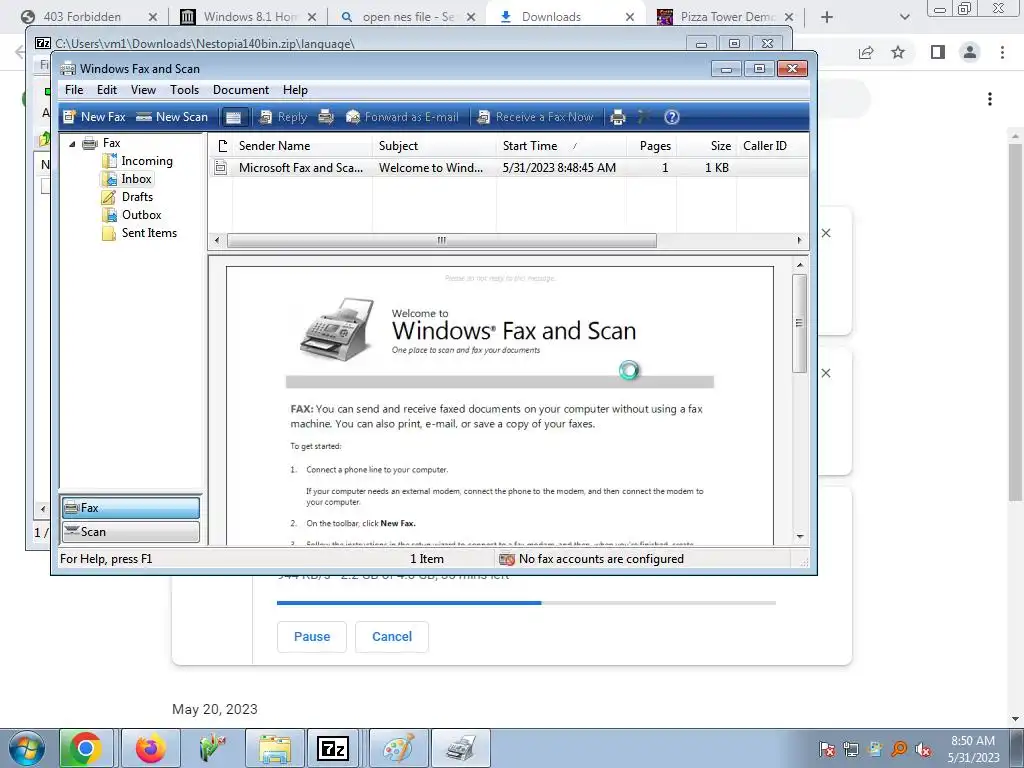Open the File menu in Fax and Scan
This screenshot has width=1024, height=768.
74,89
